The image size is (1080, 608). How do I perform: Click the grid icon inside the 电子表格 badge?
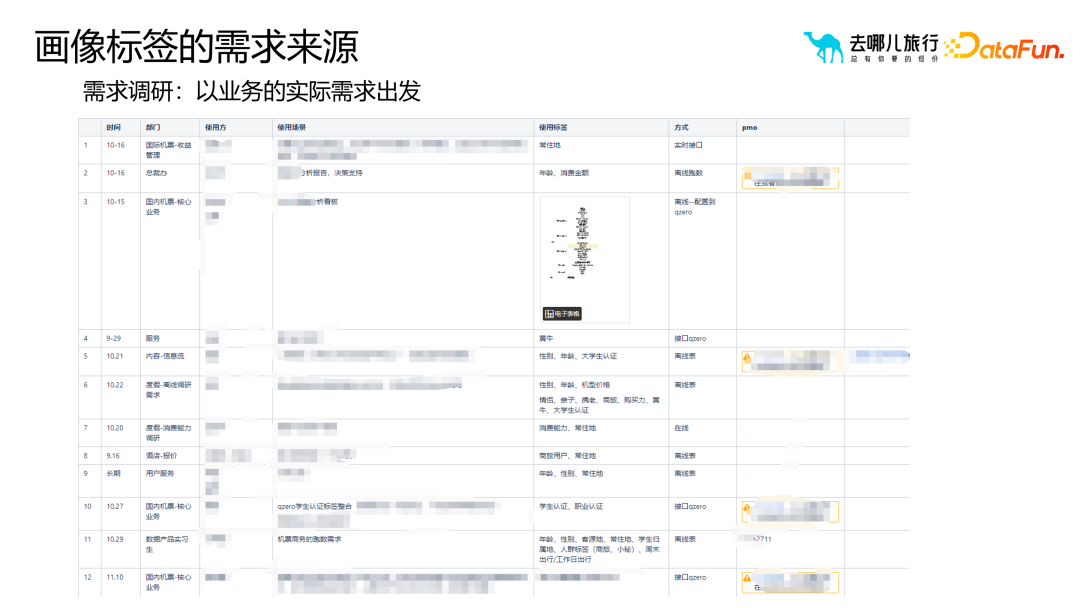[549, 312]
